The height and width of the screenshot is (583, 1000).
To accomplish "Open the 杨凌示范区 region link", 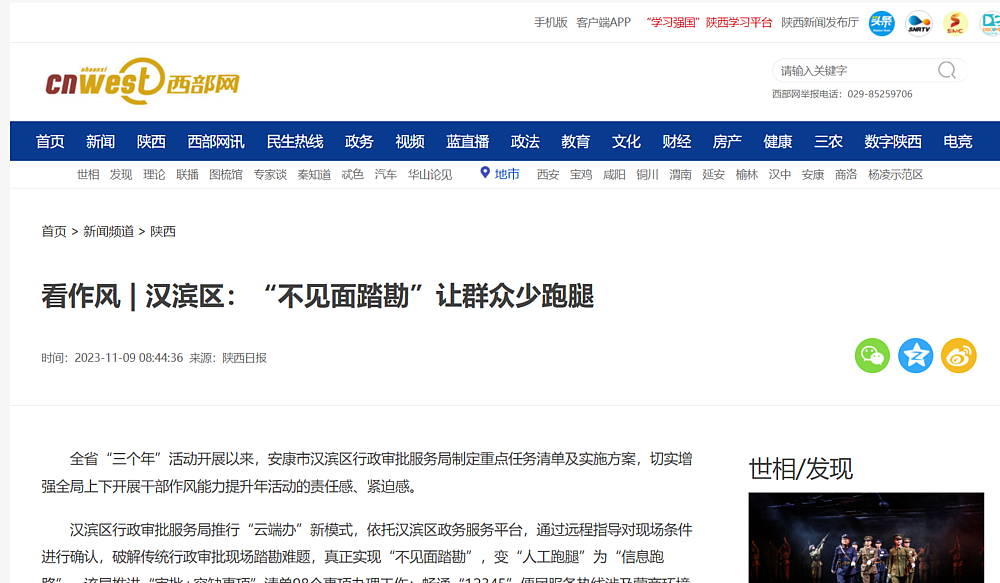I will coord(895,174).
